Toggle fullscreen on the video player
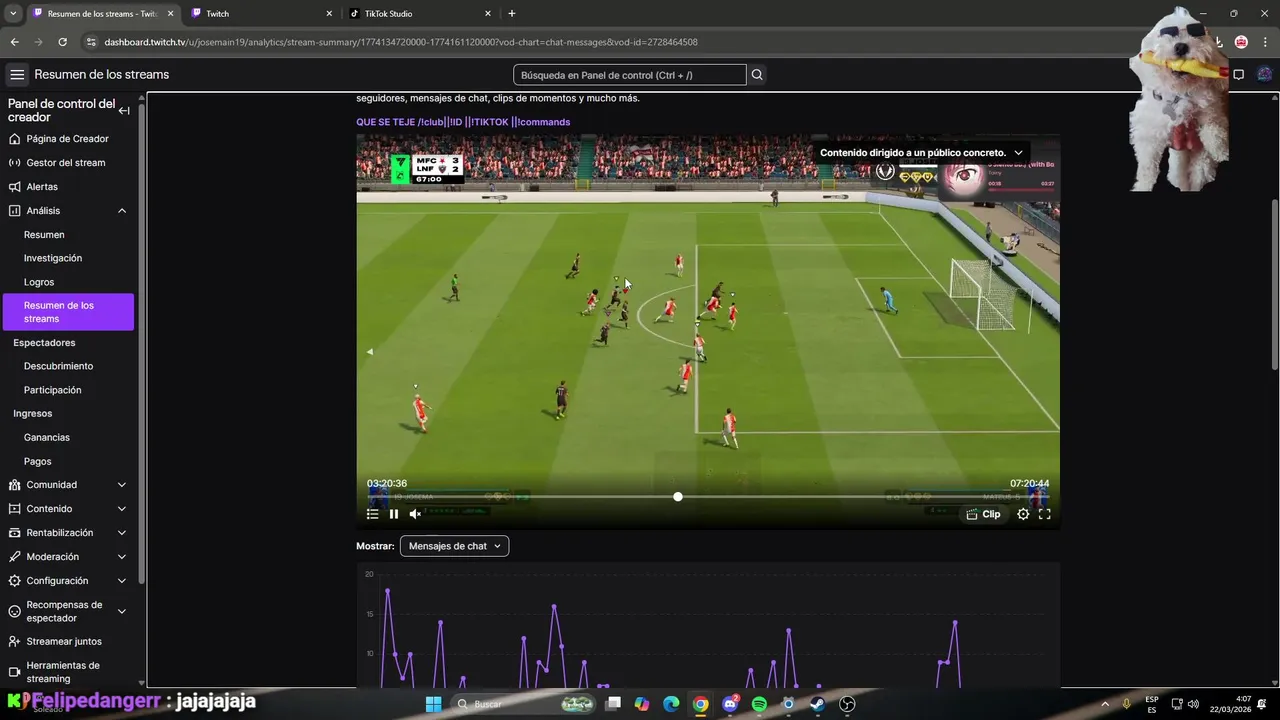This screenshot has width=1280, height=720. click(x=1044, y=514)
